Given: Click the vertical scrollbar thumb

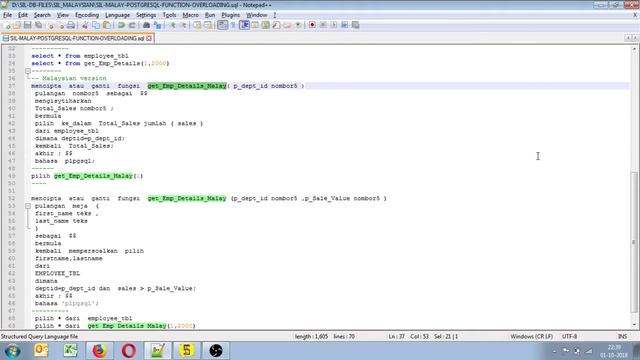Looking at the screenshot, I should pyautogui.click(x=634, y=242).
